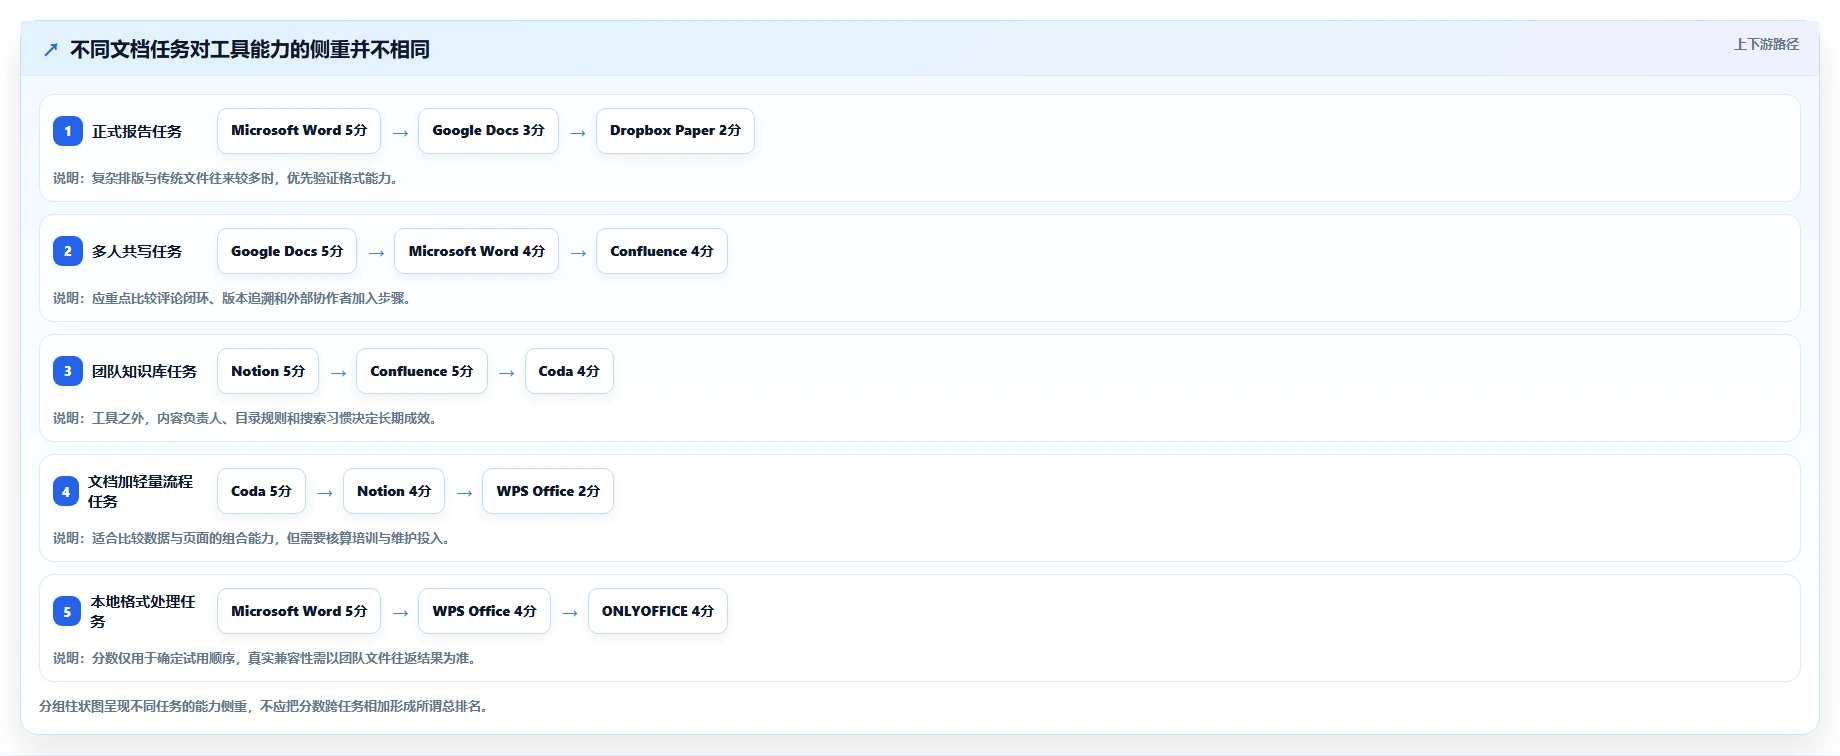Click the 本地格式处理任务 label
1840x756 pixels.
pyautogui.click(x=143, y=611)
